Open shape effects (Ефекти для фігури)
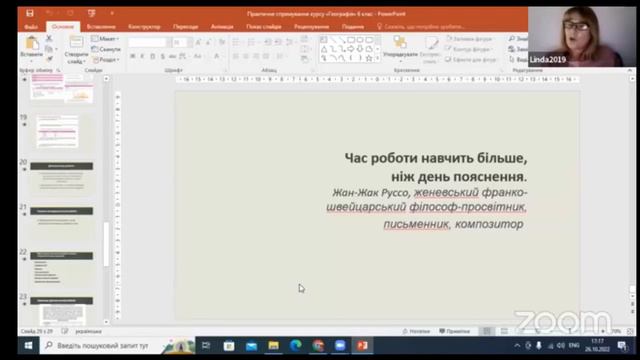The image size is (640, 360). pos(471,60)
